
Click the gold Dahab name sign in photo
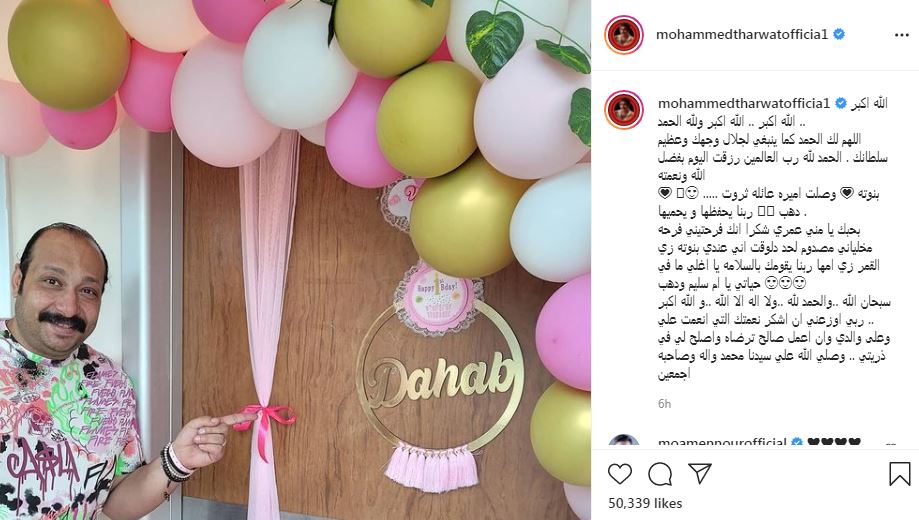click(440, 378)
